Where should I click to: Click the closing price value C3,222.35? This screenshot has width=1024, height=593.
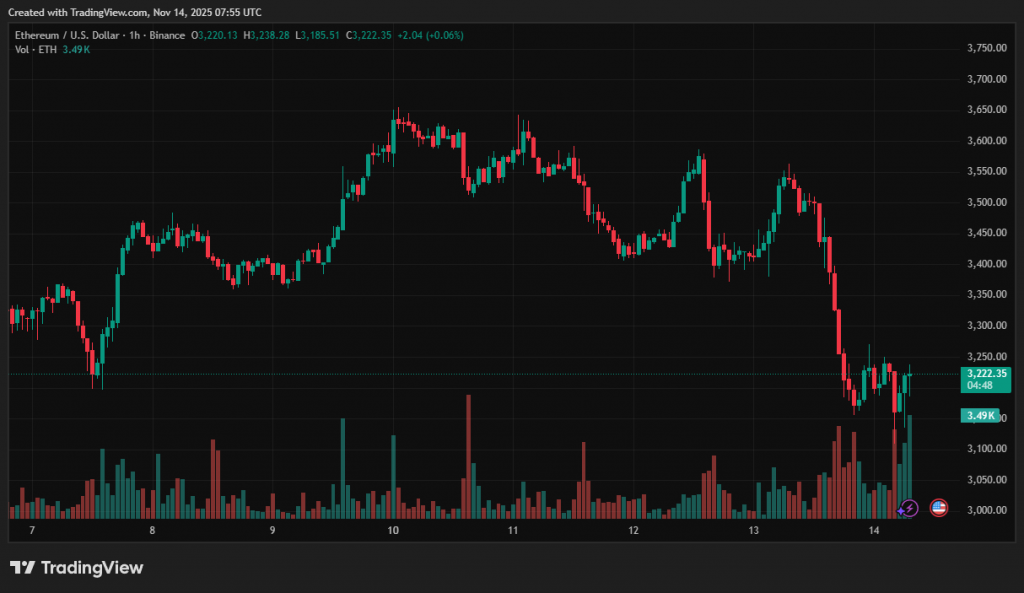[x=369, y=35]
